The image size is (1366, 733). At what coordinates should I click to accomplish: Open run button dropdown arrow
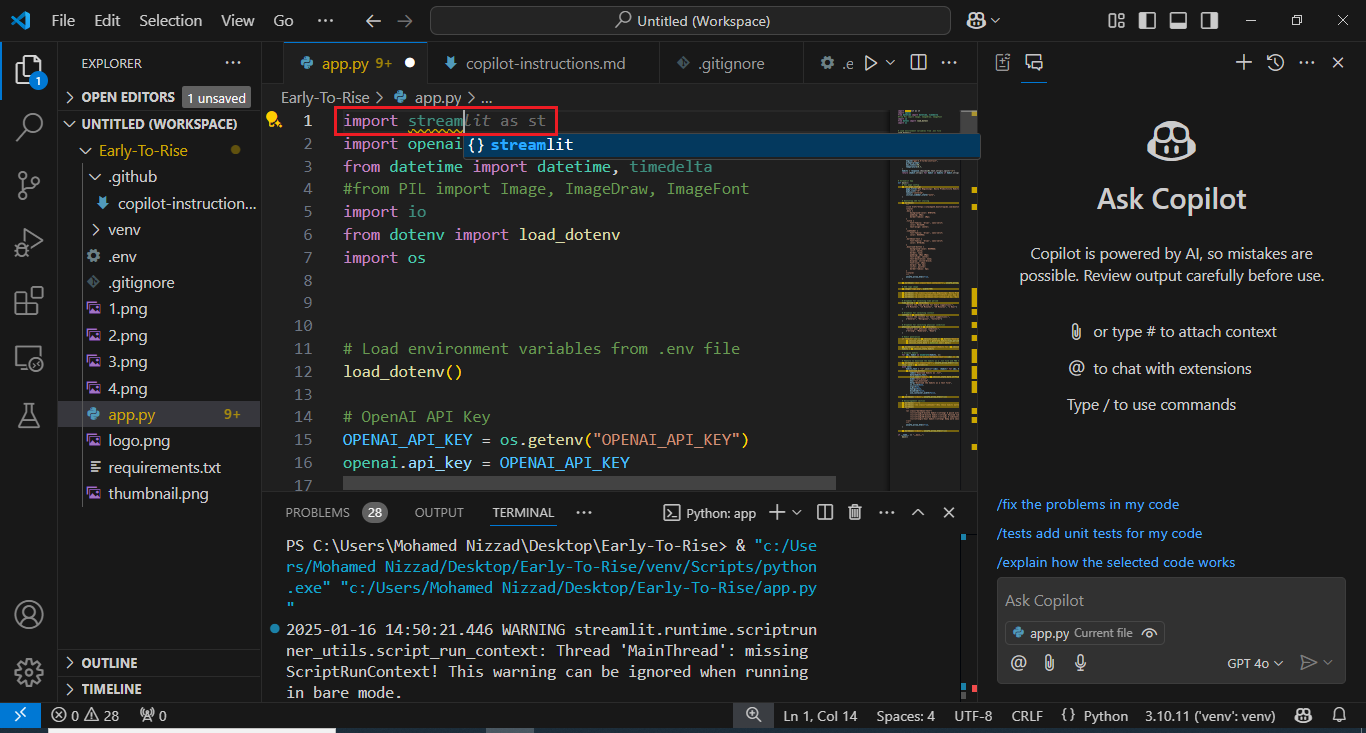(x=890, y=63)
